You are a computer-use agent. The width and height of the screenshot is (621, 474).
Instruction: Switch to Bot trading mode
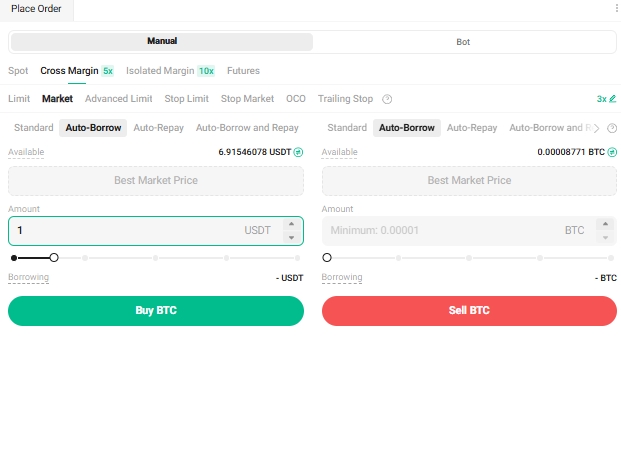coord(463,42)
